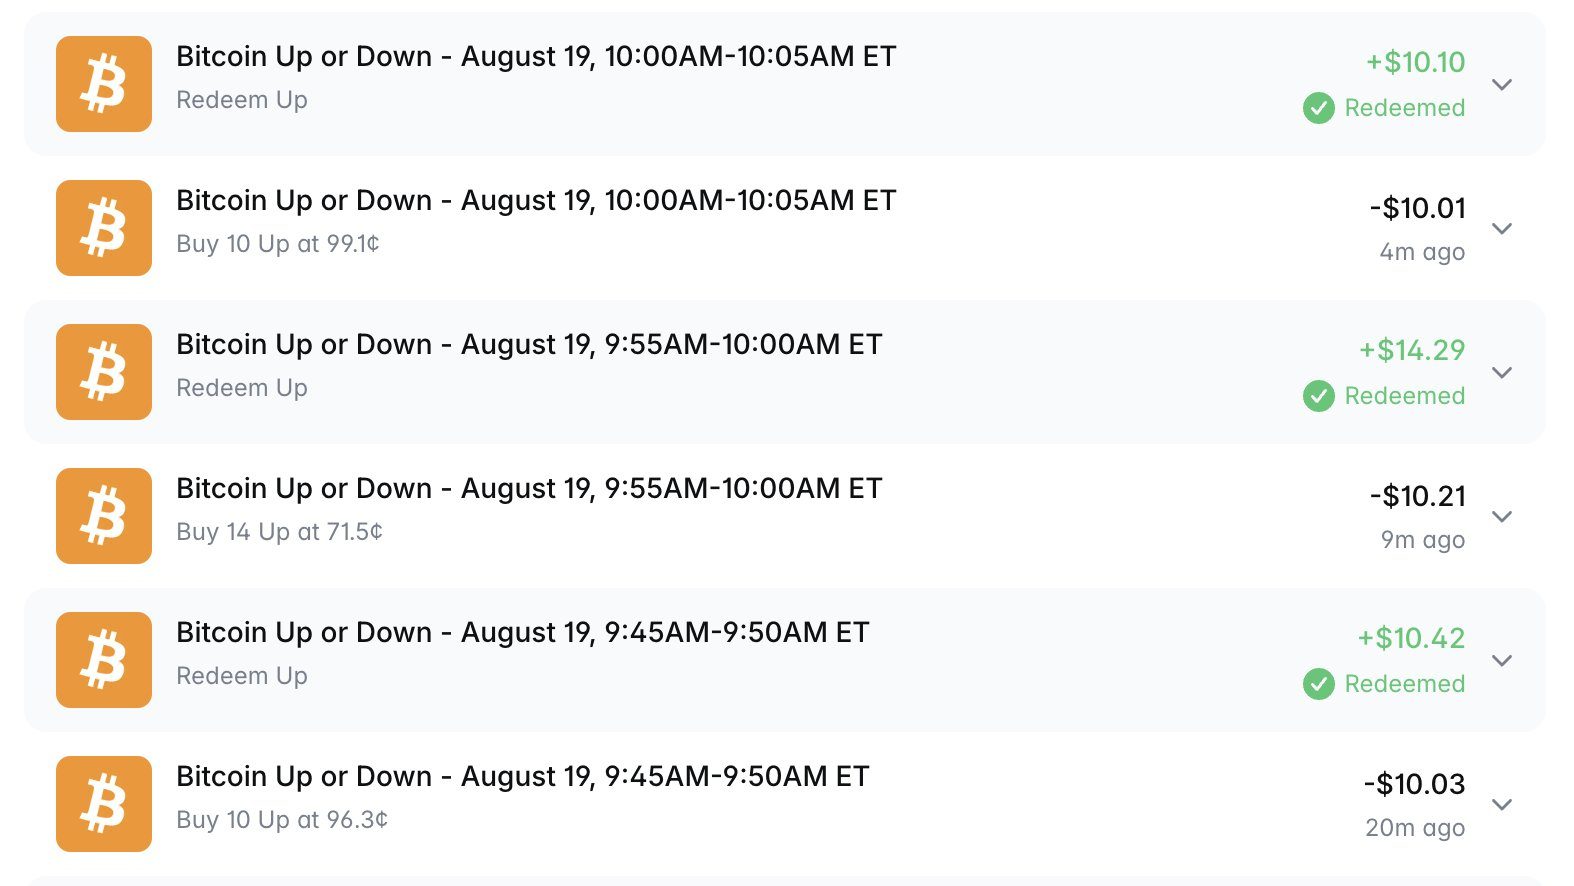Click Bitcoin icon of 10:00AM Redeem Up row
This screenshot has width=1574, height=886.
(x=104, y=84)
